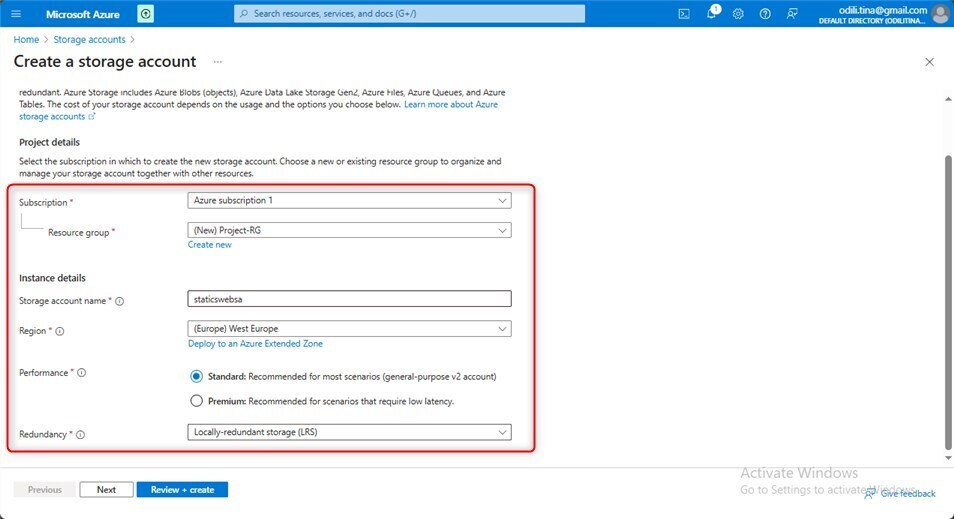Click the info icon beside Performance
This screenshot has width=954, height=519.
point(82,372)
